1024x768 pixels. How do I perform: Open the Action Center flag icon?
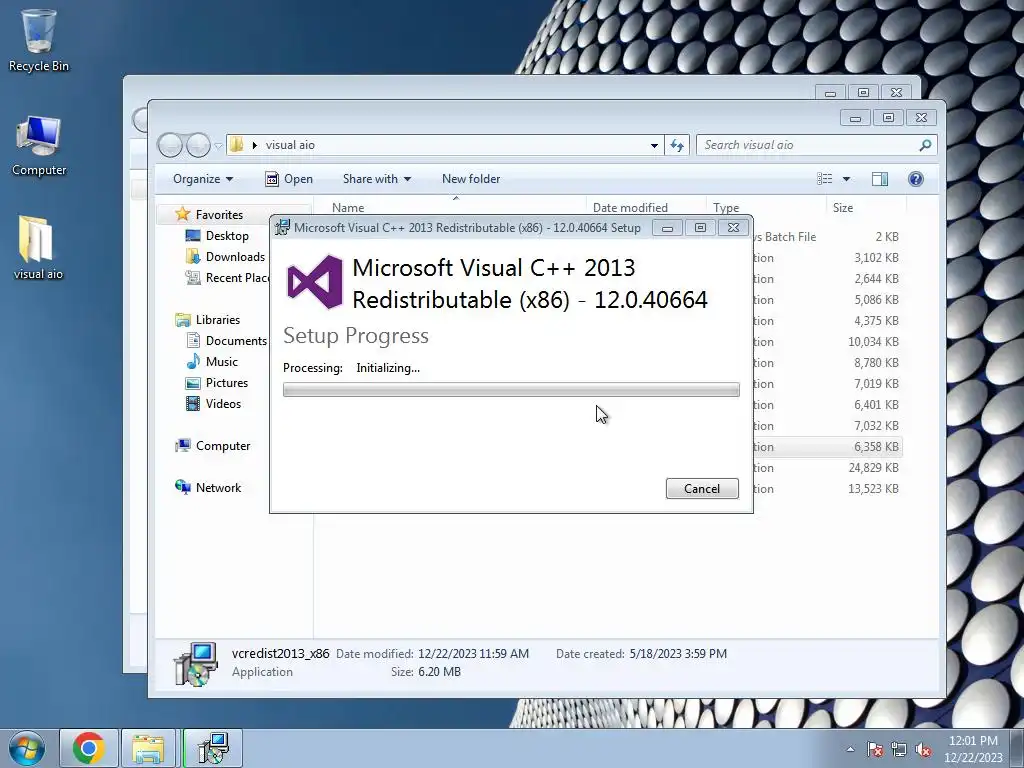[x=875, y=749]
